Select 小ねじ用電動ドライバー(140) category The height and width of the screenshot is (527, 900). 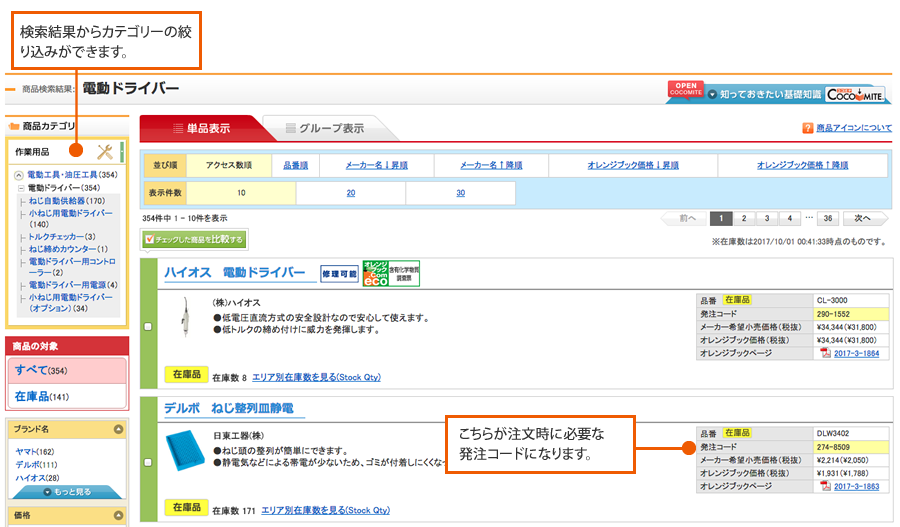coord(70,218)
